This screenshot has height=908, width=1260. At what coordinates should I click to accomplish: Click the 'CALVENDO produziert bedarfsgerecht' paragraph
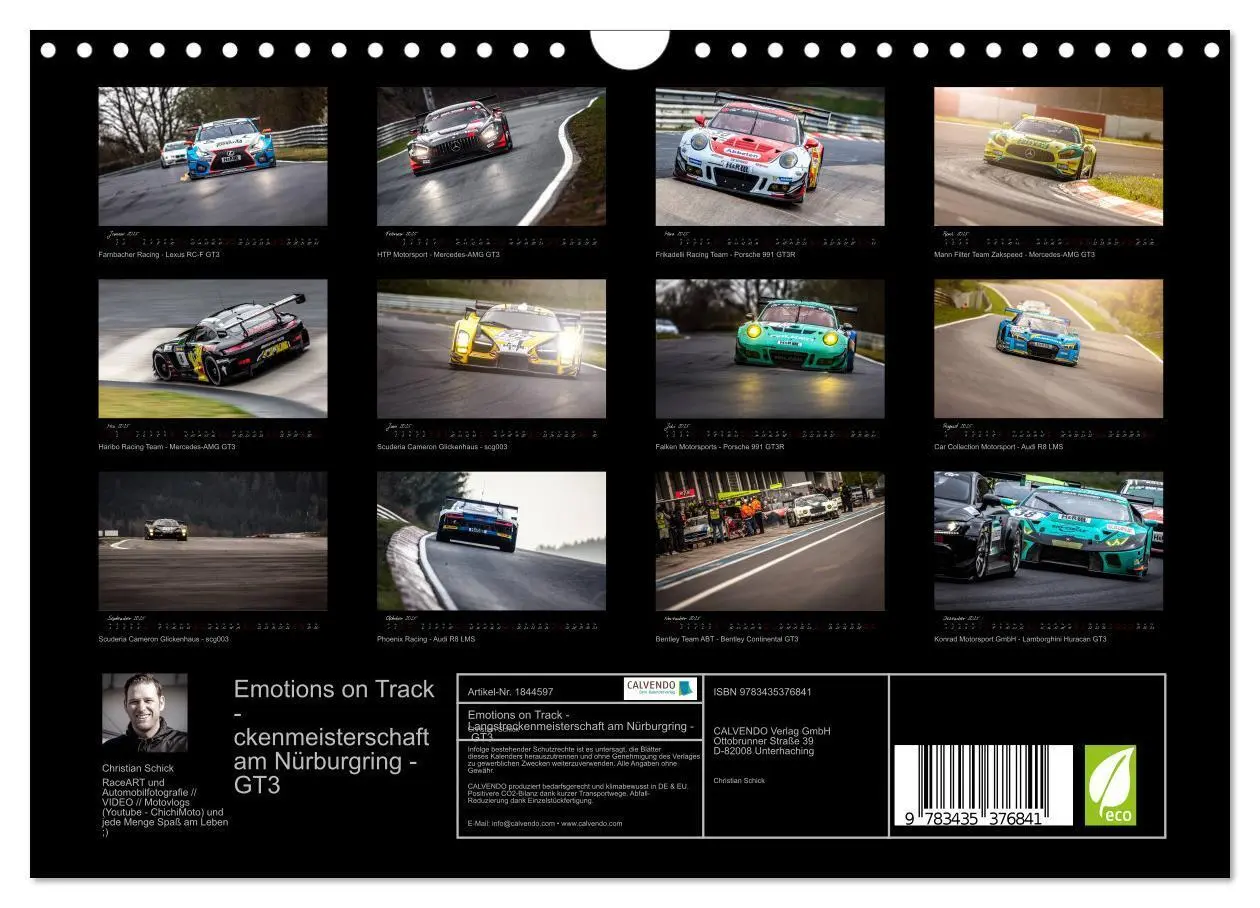click(578, 793)
